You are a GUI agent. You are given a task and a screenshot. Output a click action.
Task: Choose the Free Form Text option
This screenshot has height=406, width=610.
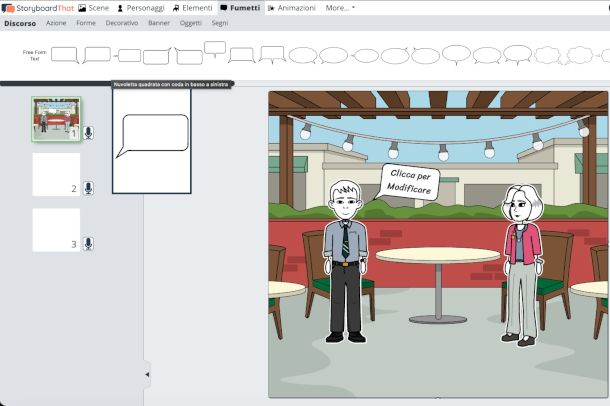coord(34,55)
